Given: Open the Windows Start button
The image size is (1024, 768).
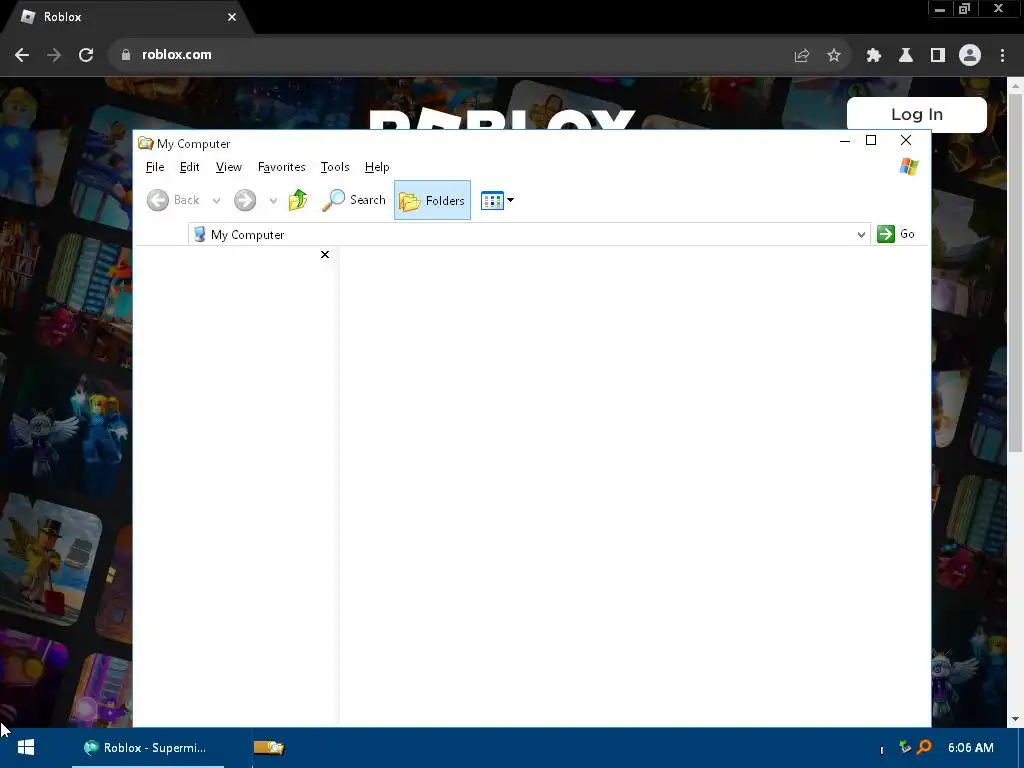Looking at the screenshot, I should point(26,748).
